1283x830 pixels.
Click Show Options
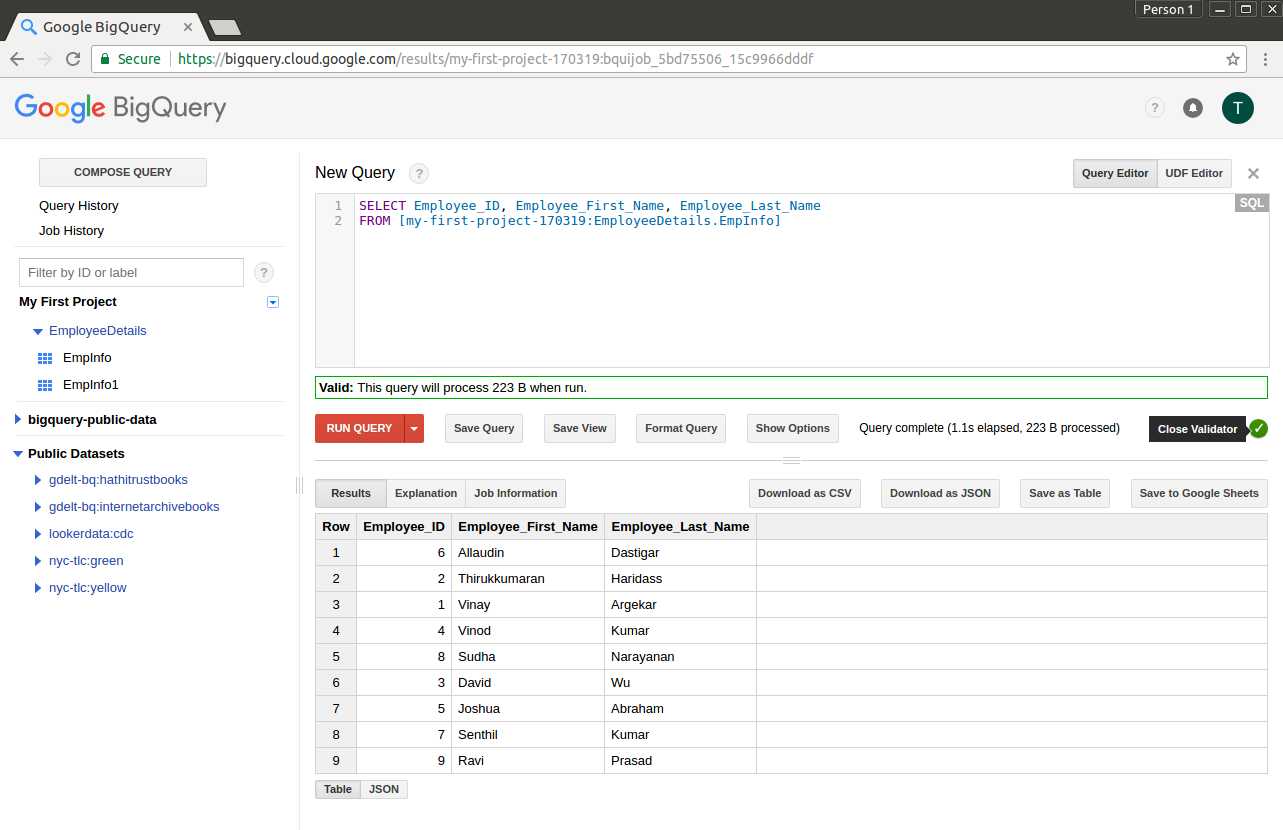coord(793,428)
